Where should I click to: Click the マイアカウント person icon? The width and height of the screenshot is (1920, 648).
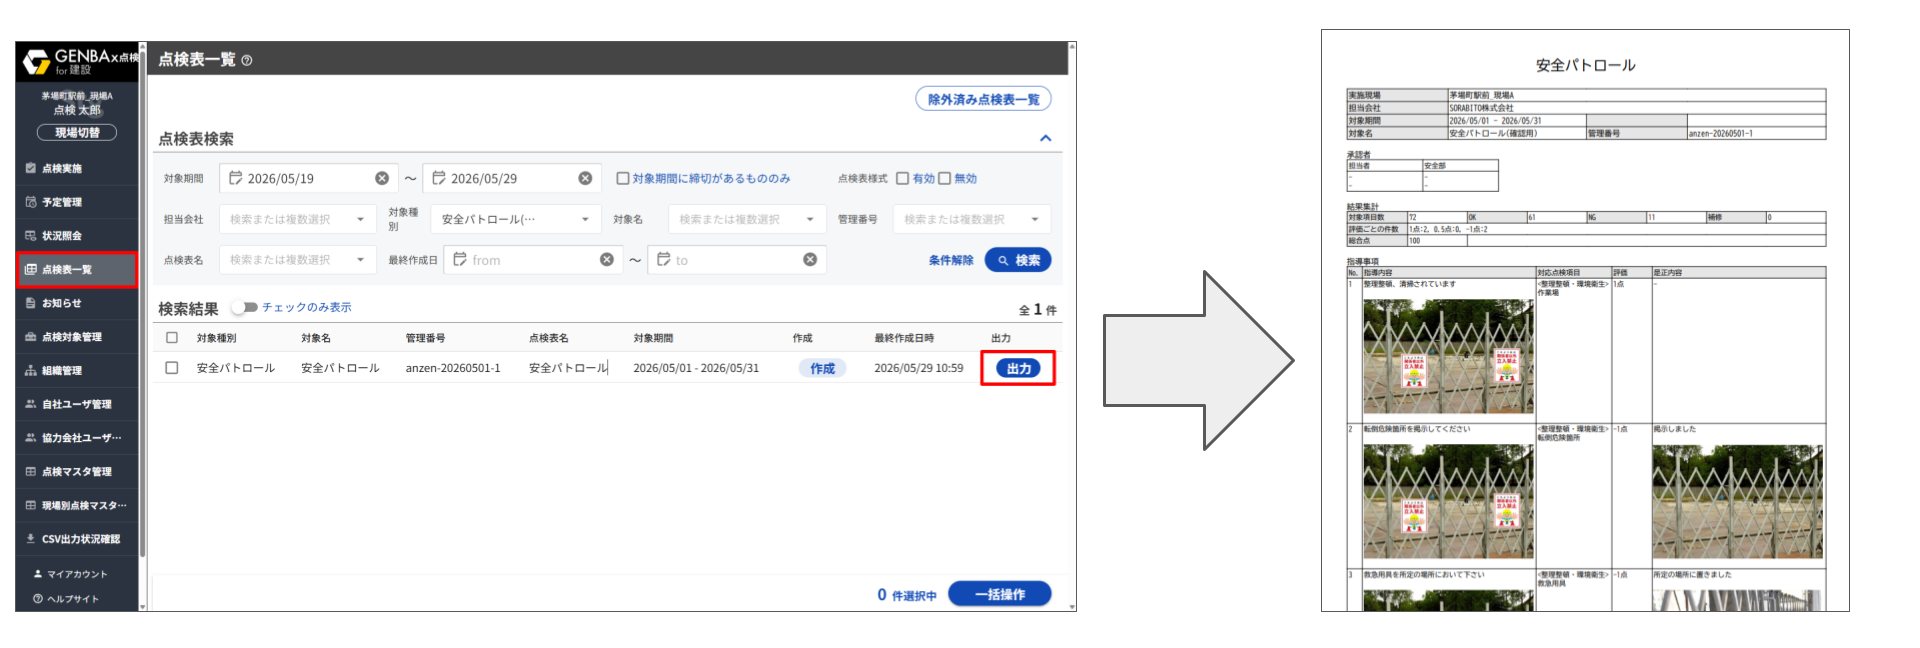pos(38,574)
